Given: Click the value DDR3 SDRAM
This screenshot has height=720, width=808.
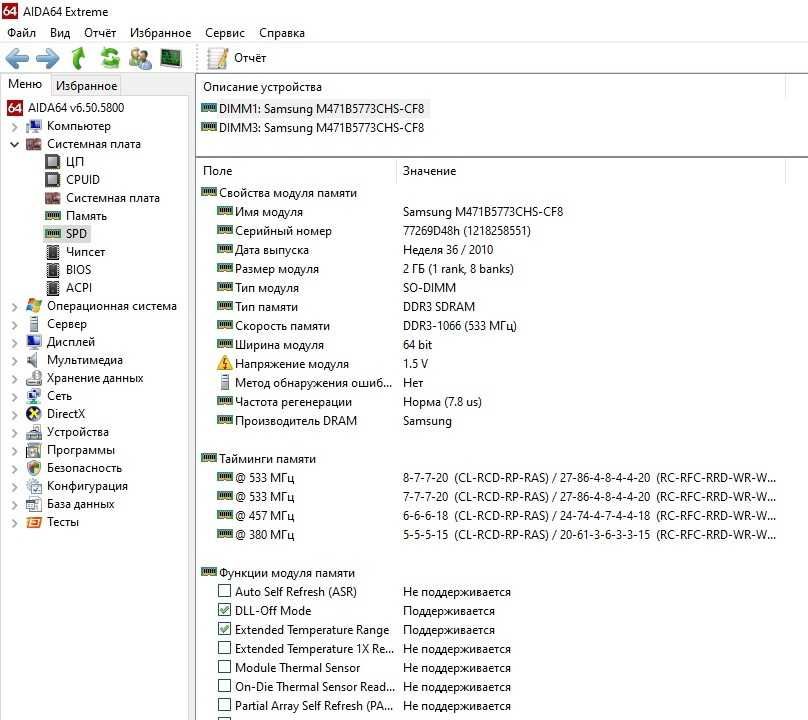Looking at the screenshot, I should pyautogui.click(x=439, y=307).
